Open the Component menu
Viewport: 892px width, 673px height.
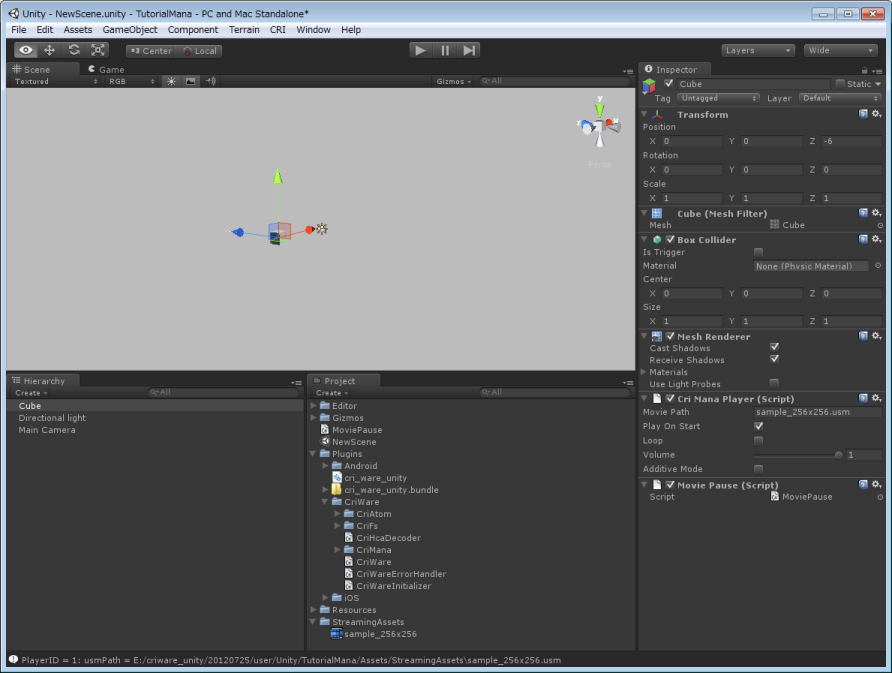tap(193, 30)
